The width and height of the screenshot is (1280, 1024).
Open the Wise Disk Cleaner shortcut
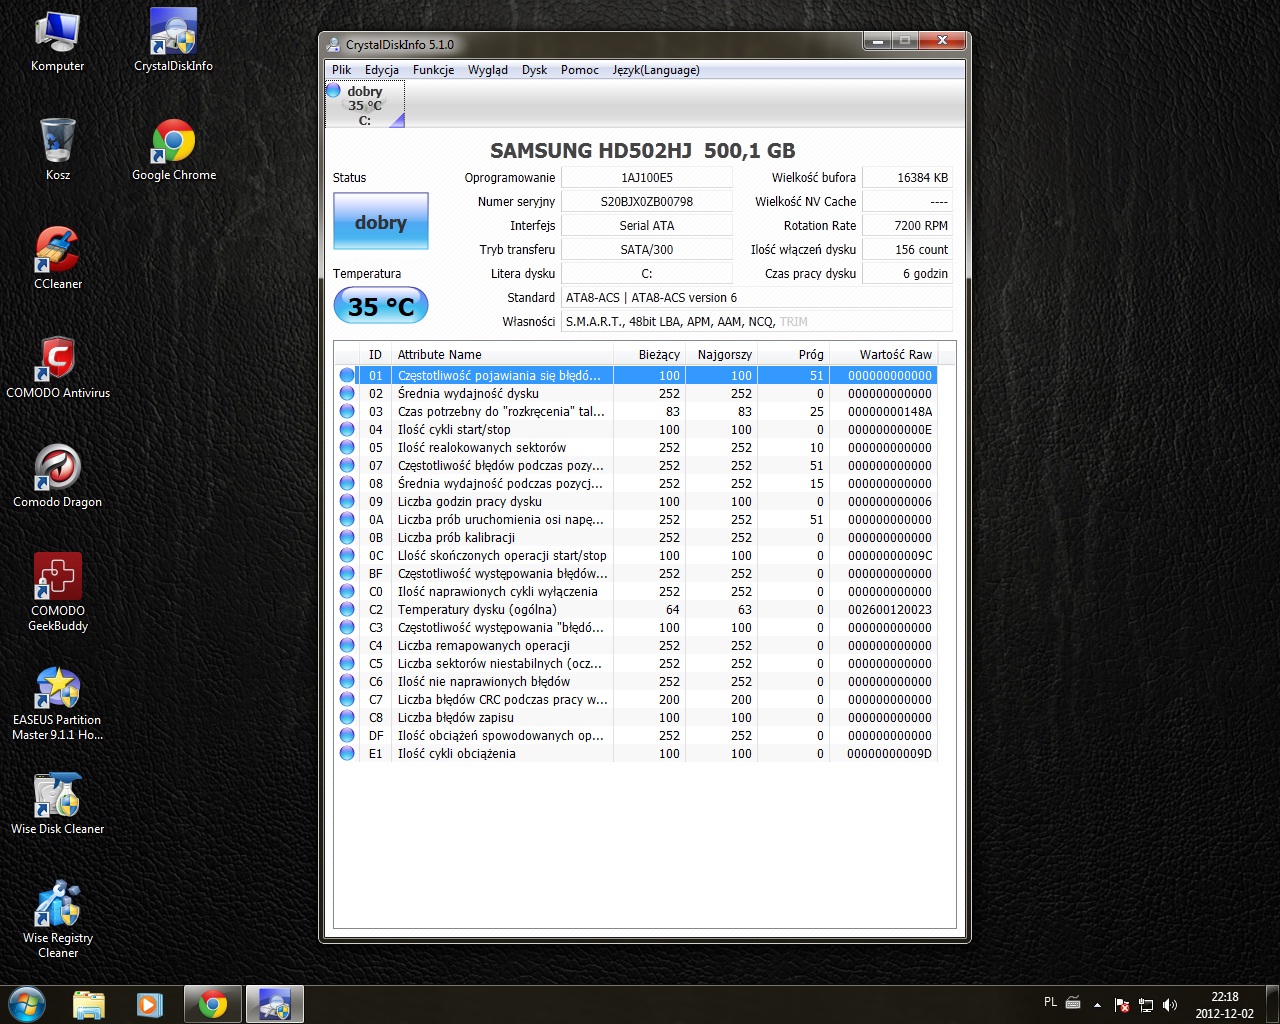click(x=57, y=804)
